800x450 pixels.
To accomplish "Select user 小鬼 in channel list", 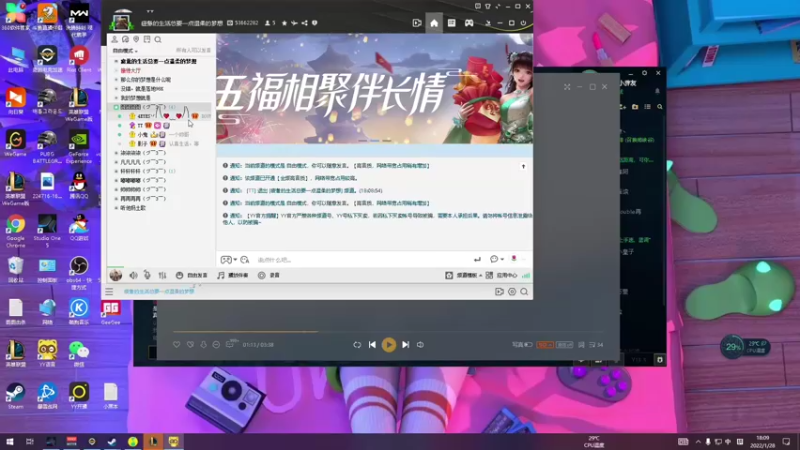I will (142, 135).
